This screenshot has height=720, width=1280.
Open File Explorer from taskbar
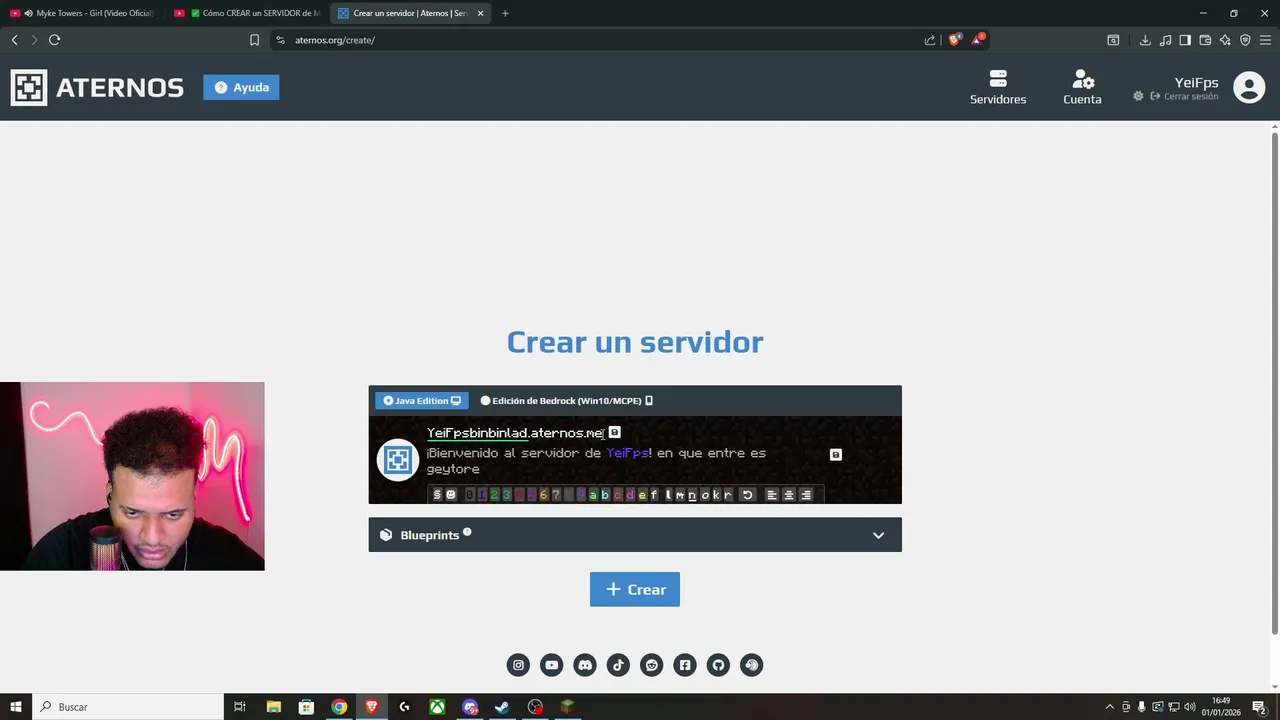[273, 707]
